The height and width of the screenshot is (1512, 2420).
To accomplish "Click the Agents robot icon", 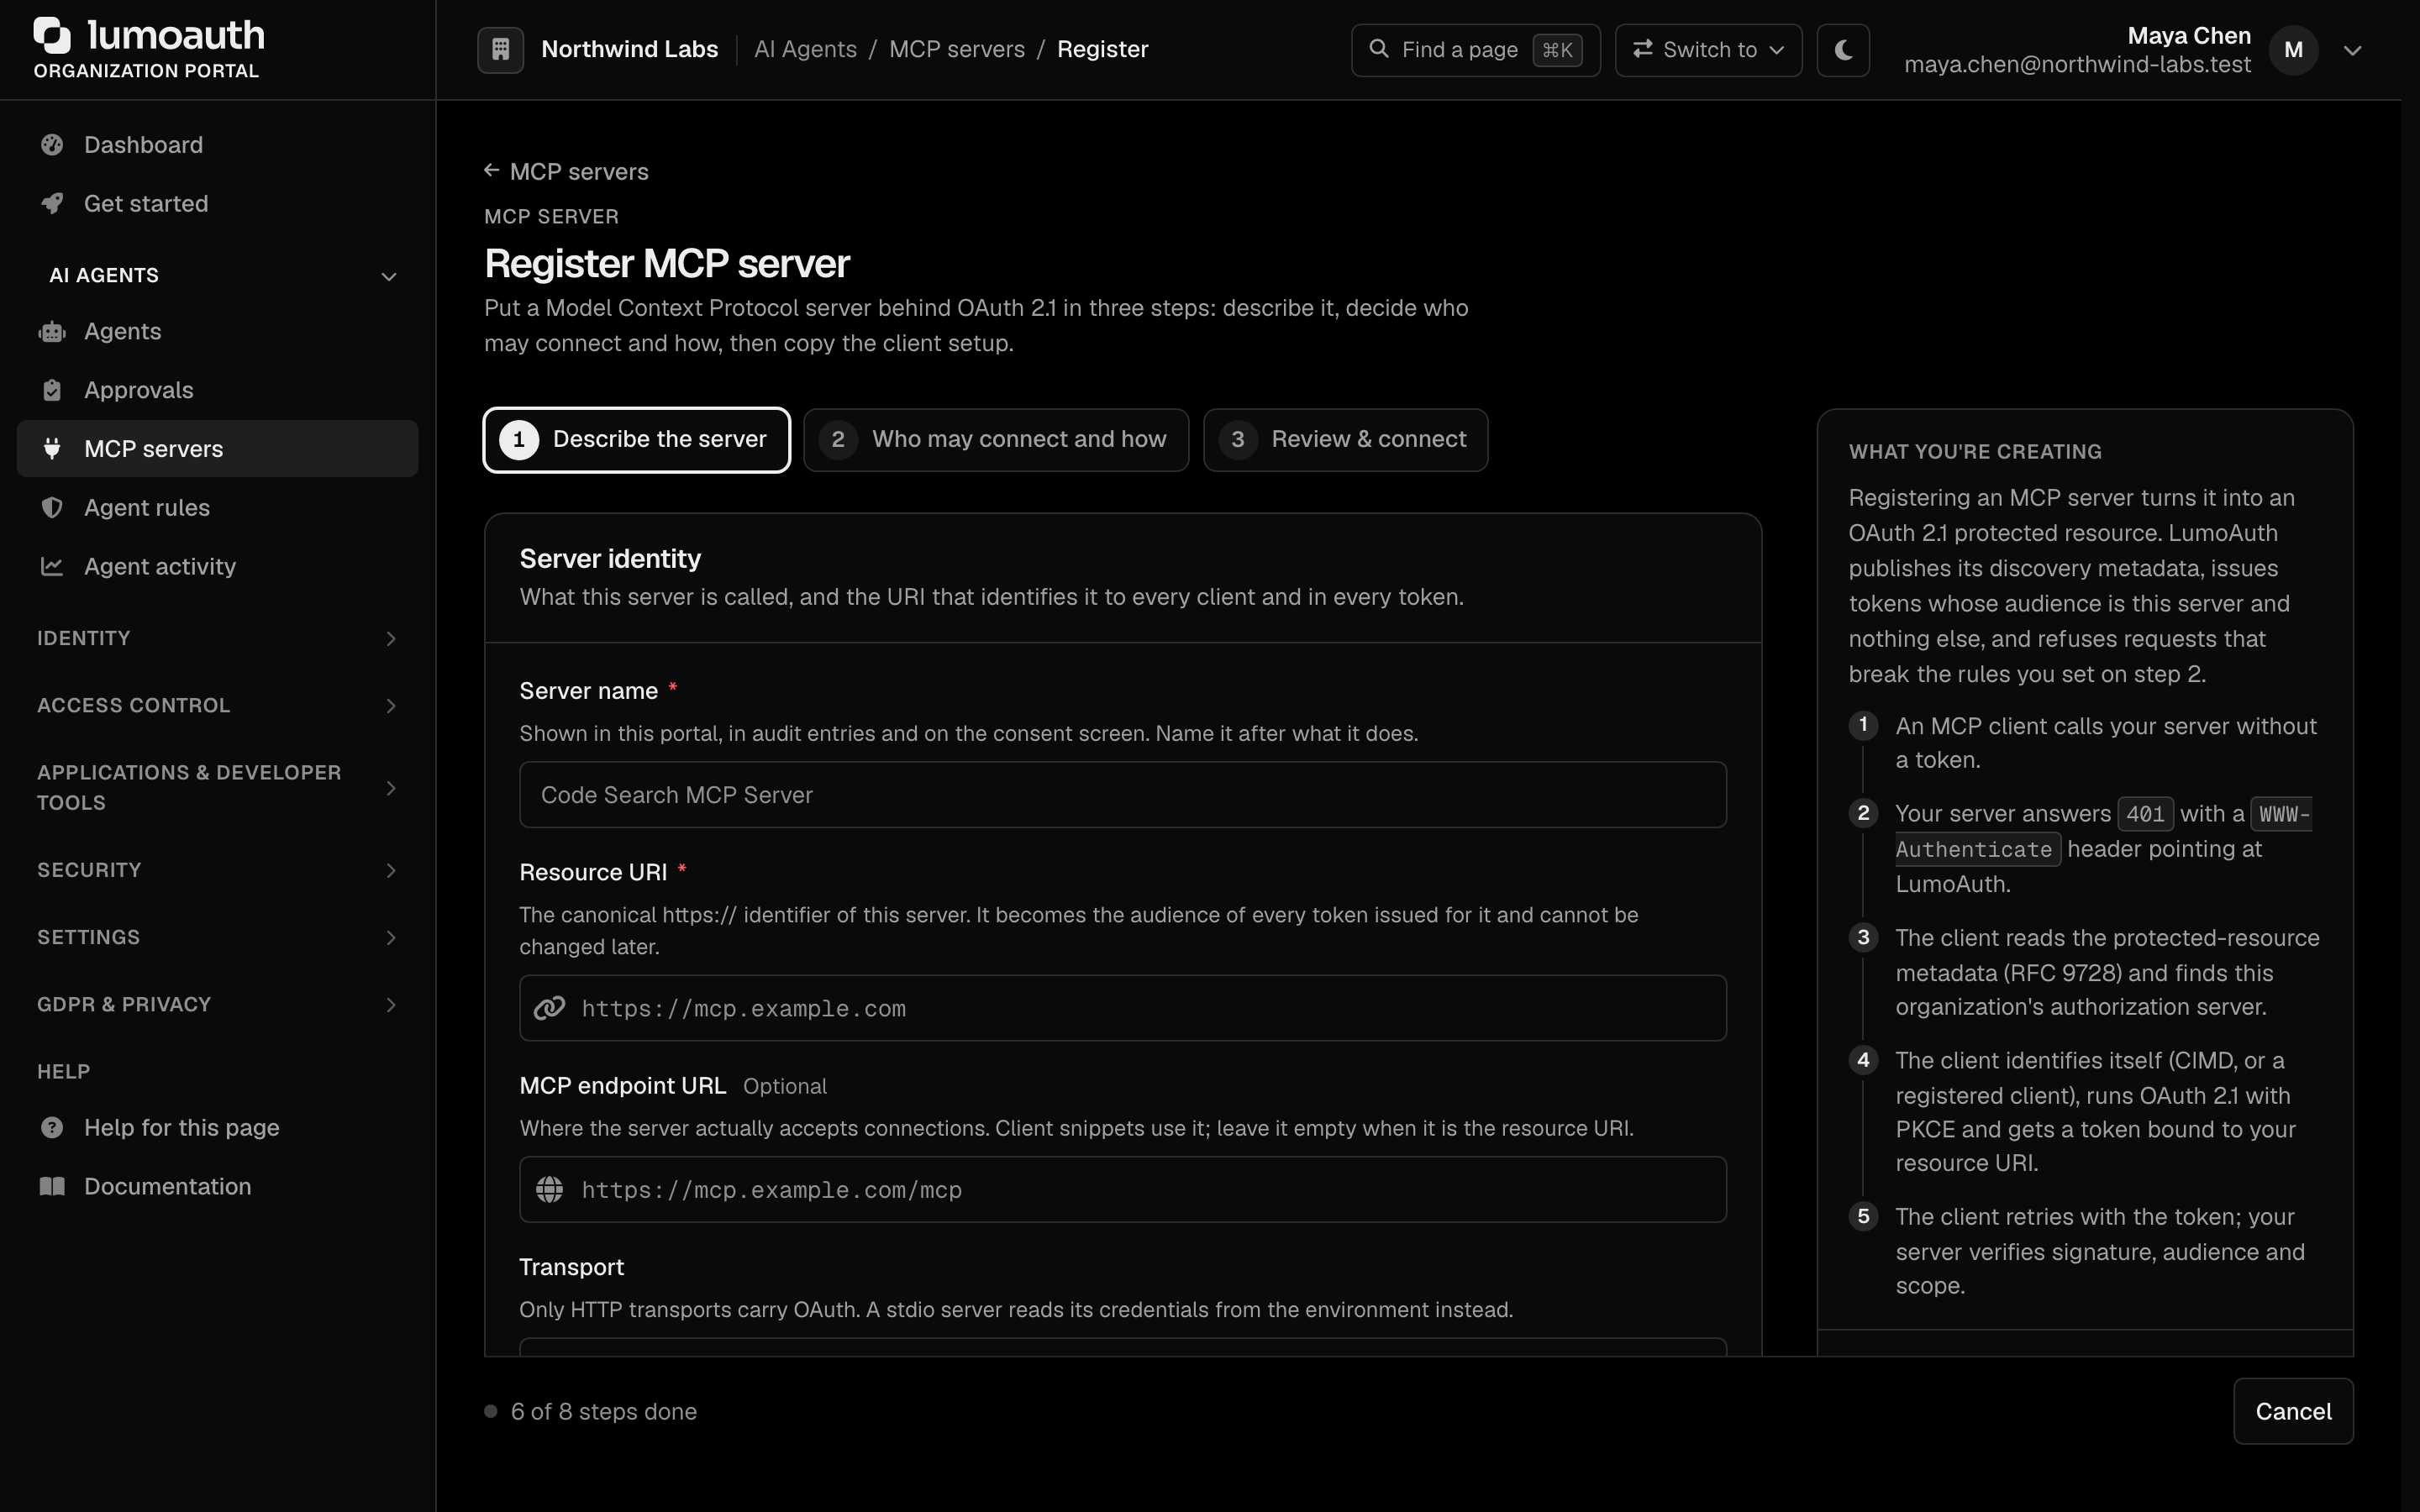I will 52,332.
